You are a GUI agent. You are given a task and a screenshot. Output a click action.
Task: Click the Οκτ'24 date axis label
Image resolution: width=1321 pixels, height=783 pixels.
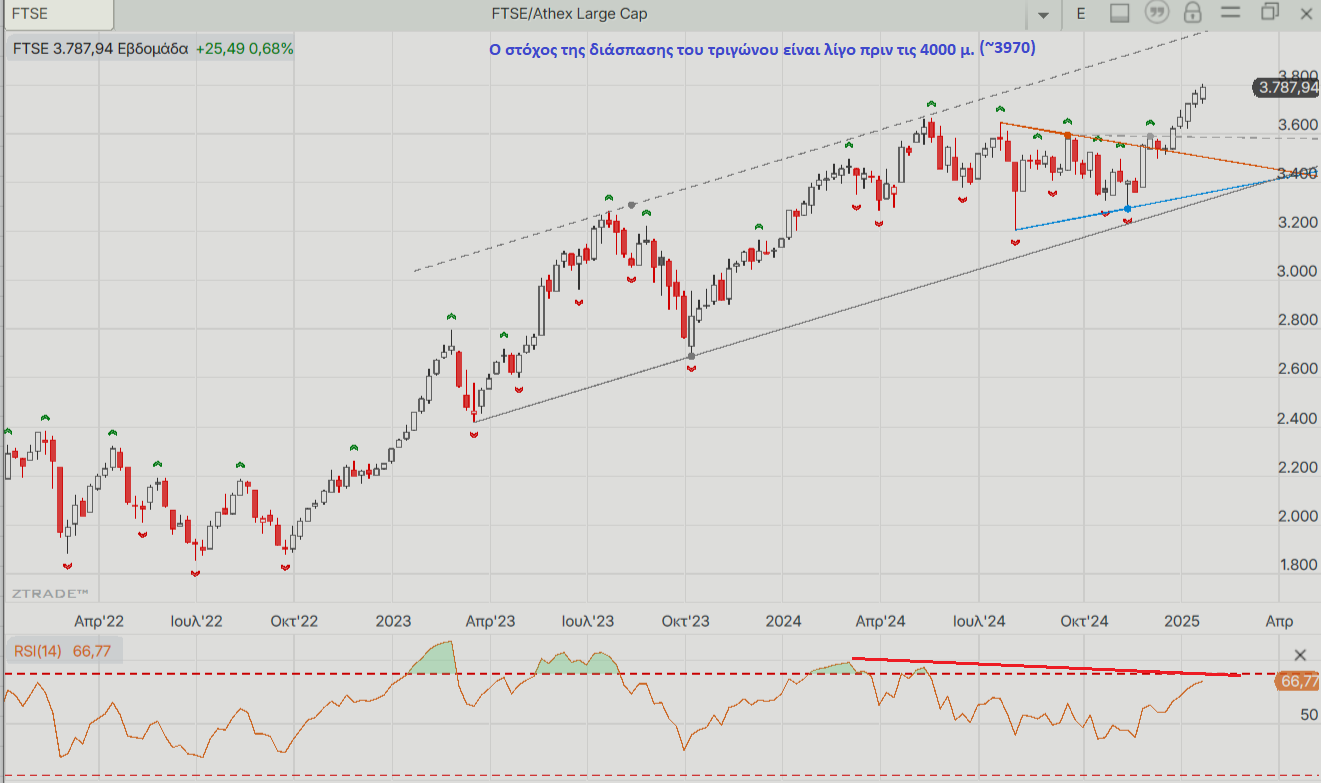pos(1085,621)
